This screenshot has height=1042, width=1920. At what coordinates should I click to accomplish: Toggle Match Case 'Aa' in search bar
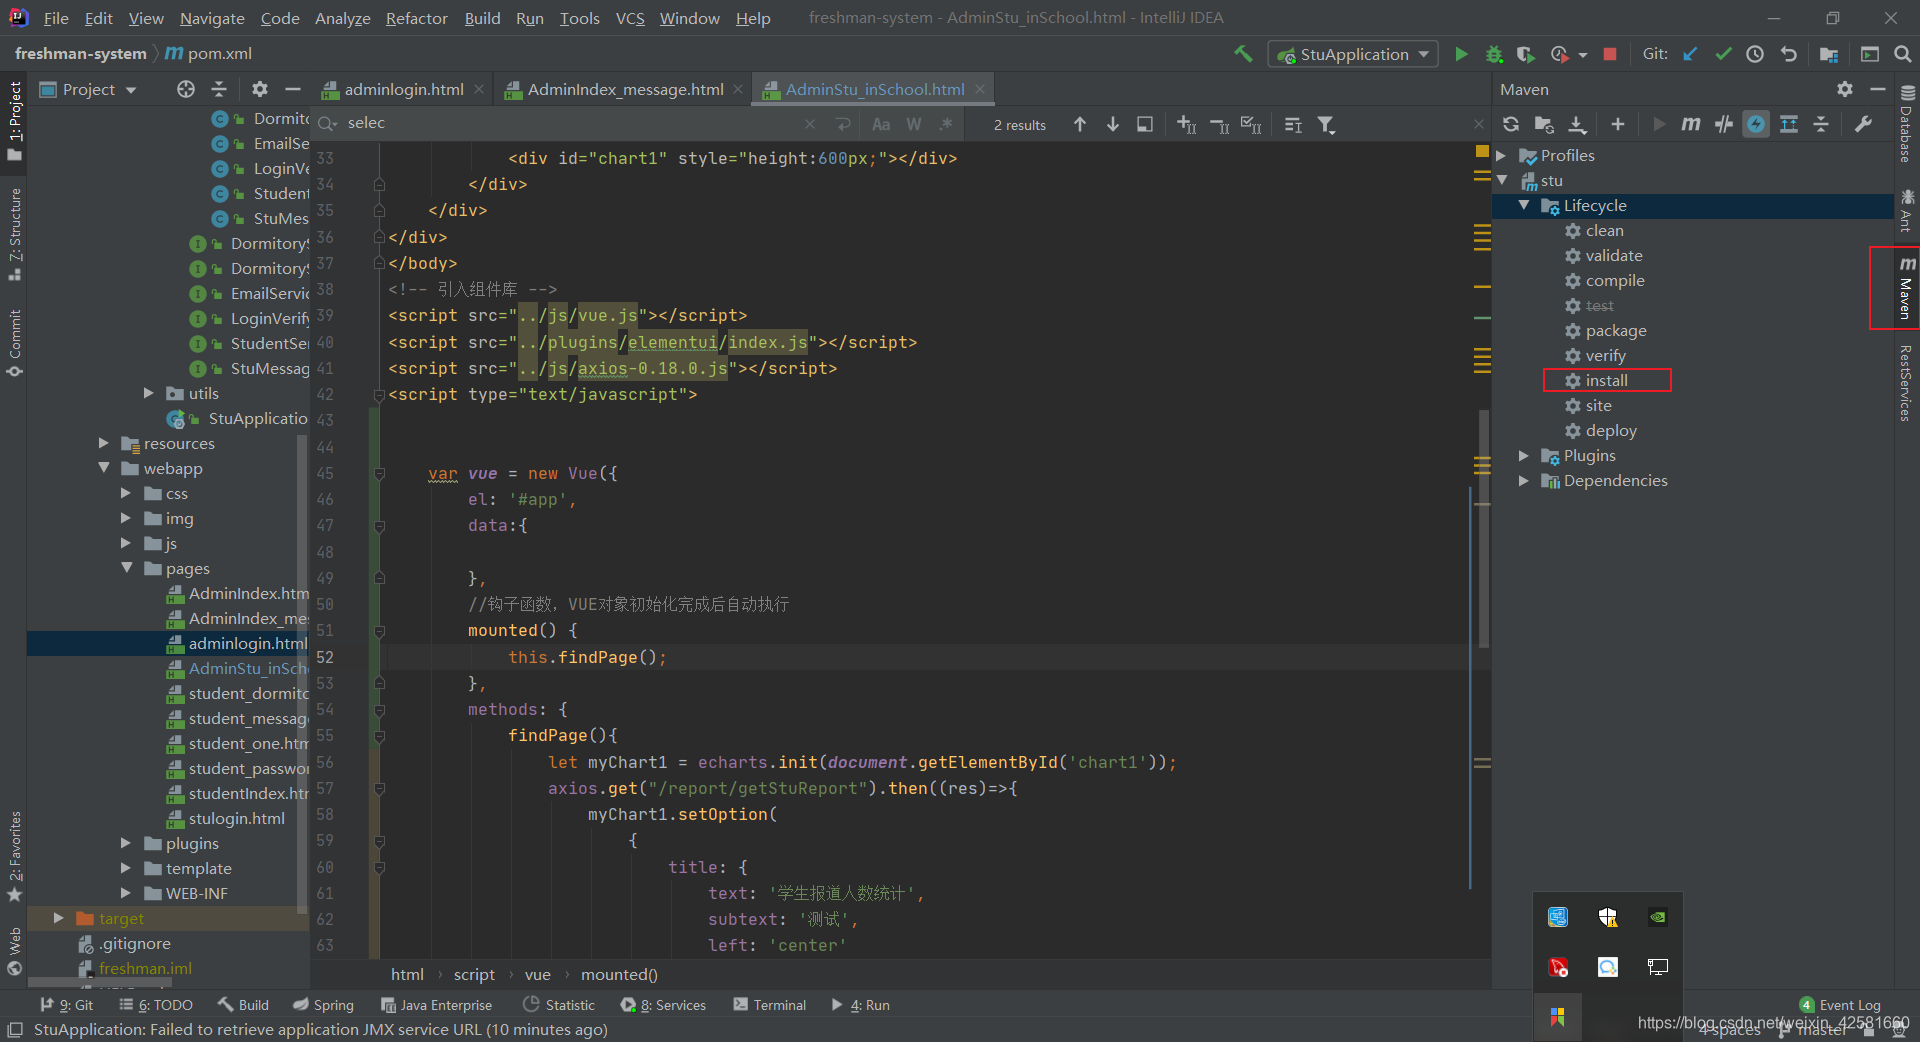point(881,124)
